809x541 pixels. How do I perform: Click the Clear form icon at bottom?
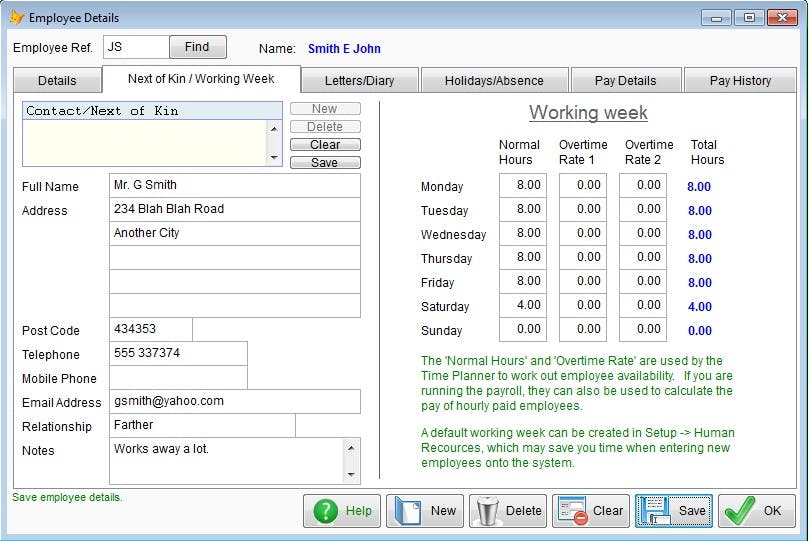click(573, 511)
